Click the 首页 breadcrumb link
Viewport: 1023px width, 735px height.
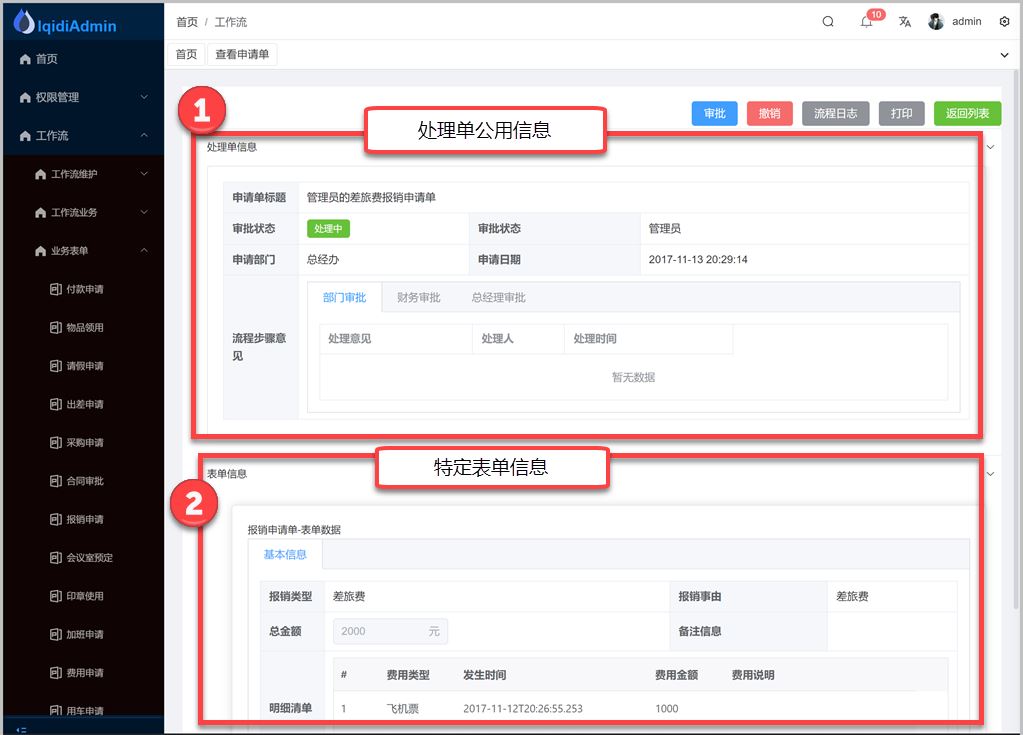pyautogui.click(x=187, y=22)
